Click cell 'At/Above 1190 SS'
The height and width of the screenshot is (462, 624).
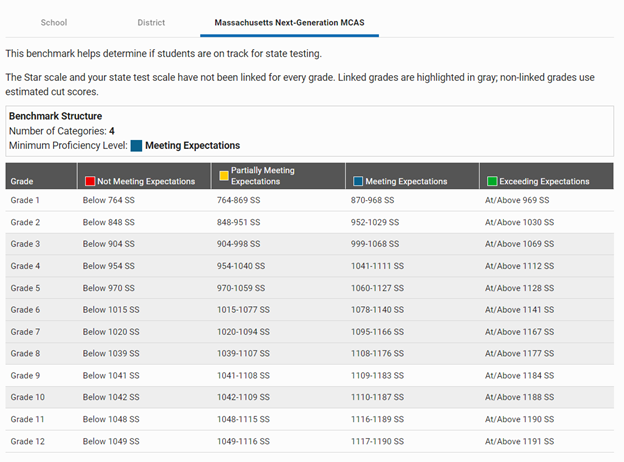coord(519,419)
